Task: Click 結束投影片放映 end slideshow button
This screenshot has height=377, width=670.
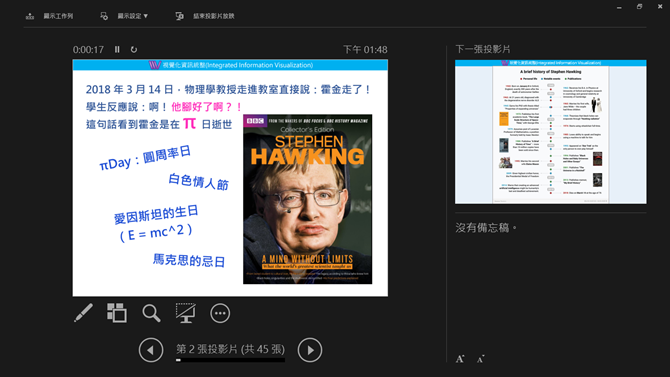Action: tap(214, 16)
